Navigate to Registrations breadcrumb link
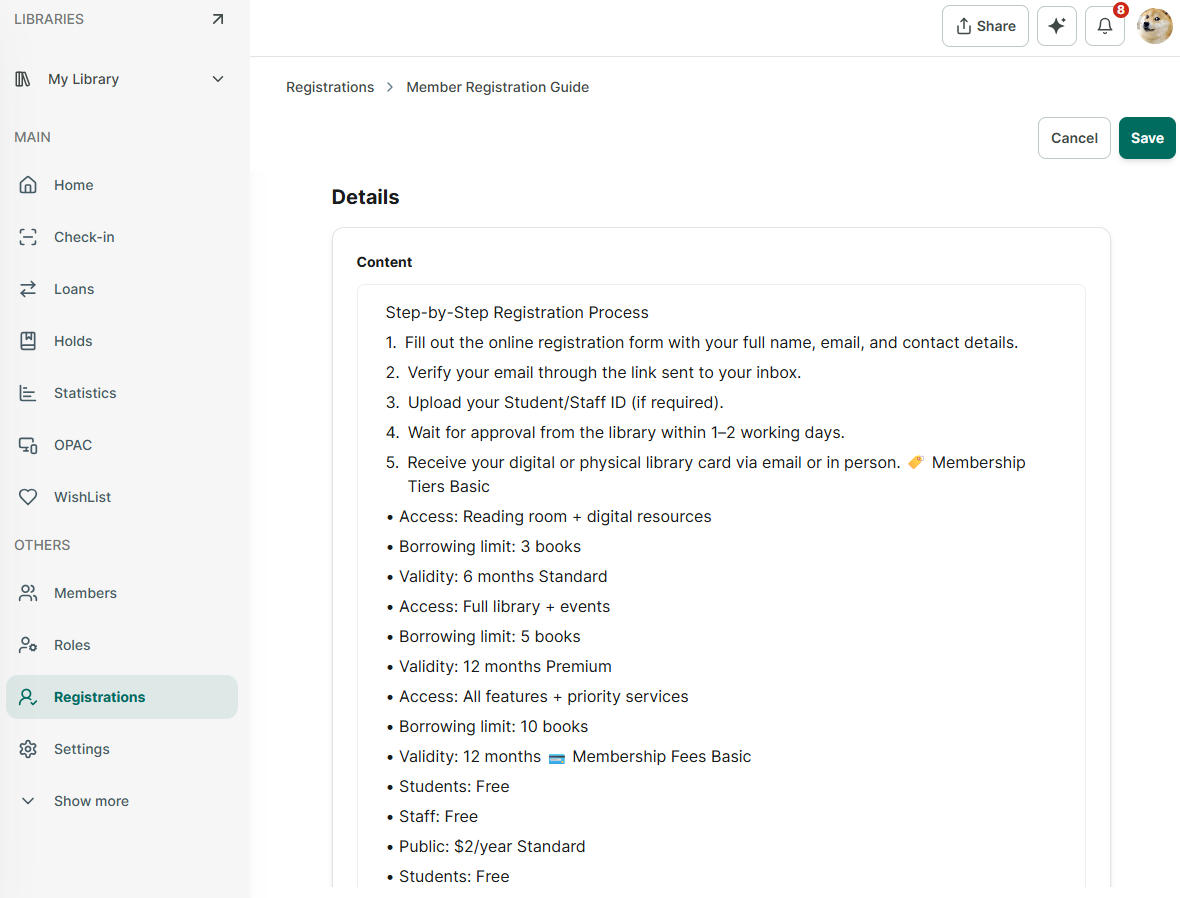This screenshot has height=898, width=1180. 330,87
